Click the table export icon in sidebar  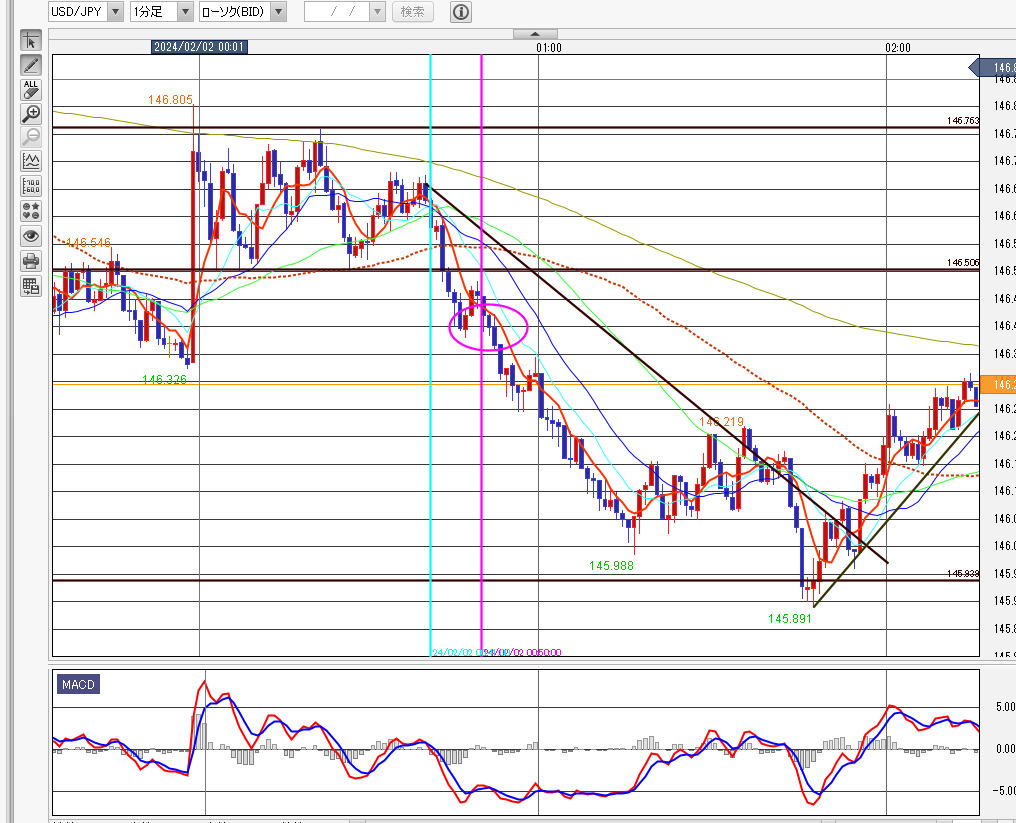(x=31, y=287)
